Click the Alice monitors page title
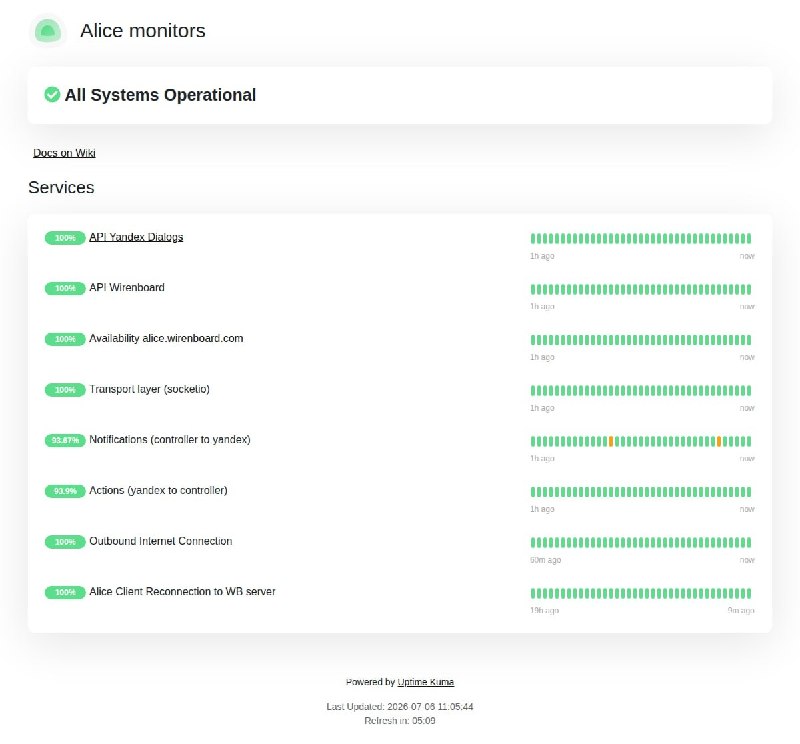The height and width of the screenshot is (744, 800). tap(143, 31)
